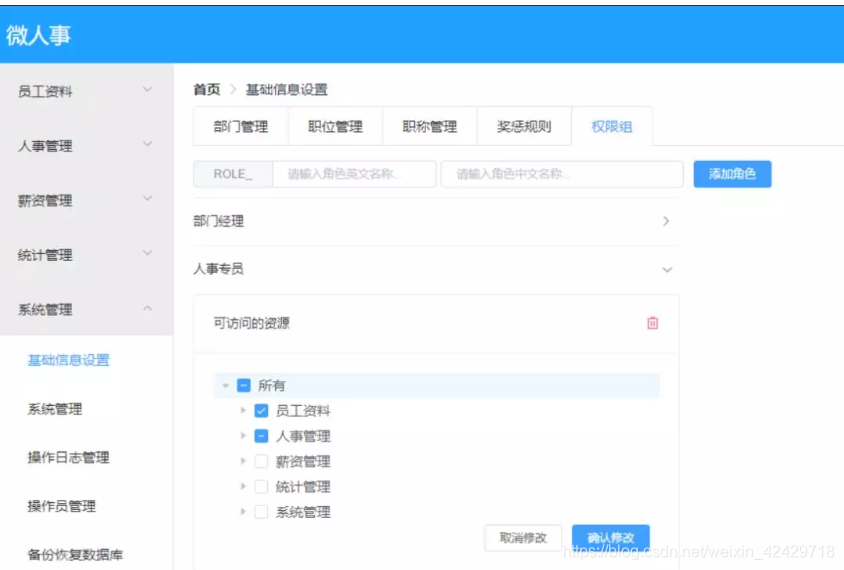Collapse the 所有 tree node arrow

tap(226, 385)
